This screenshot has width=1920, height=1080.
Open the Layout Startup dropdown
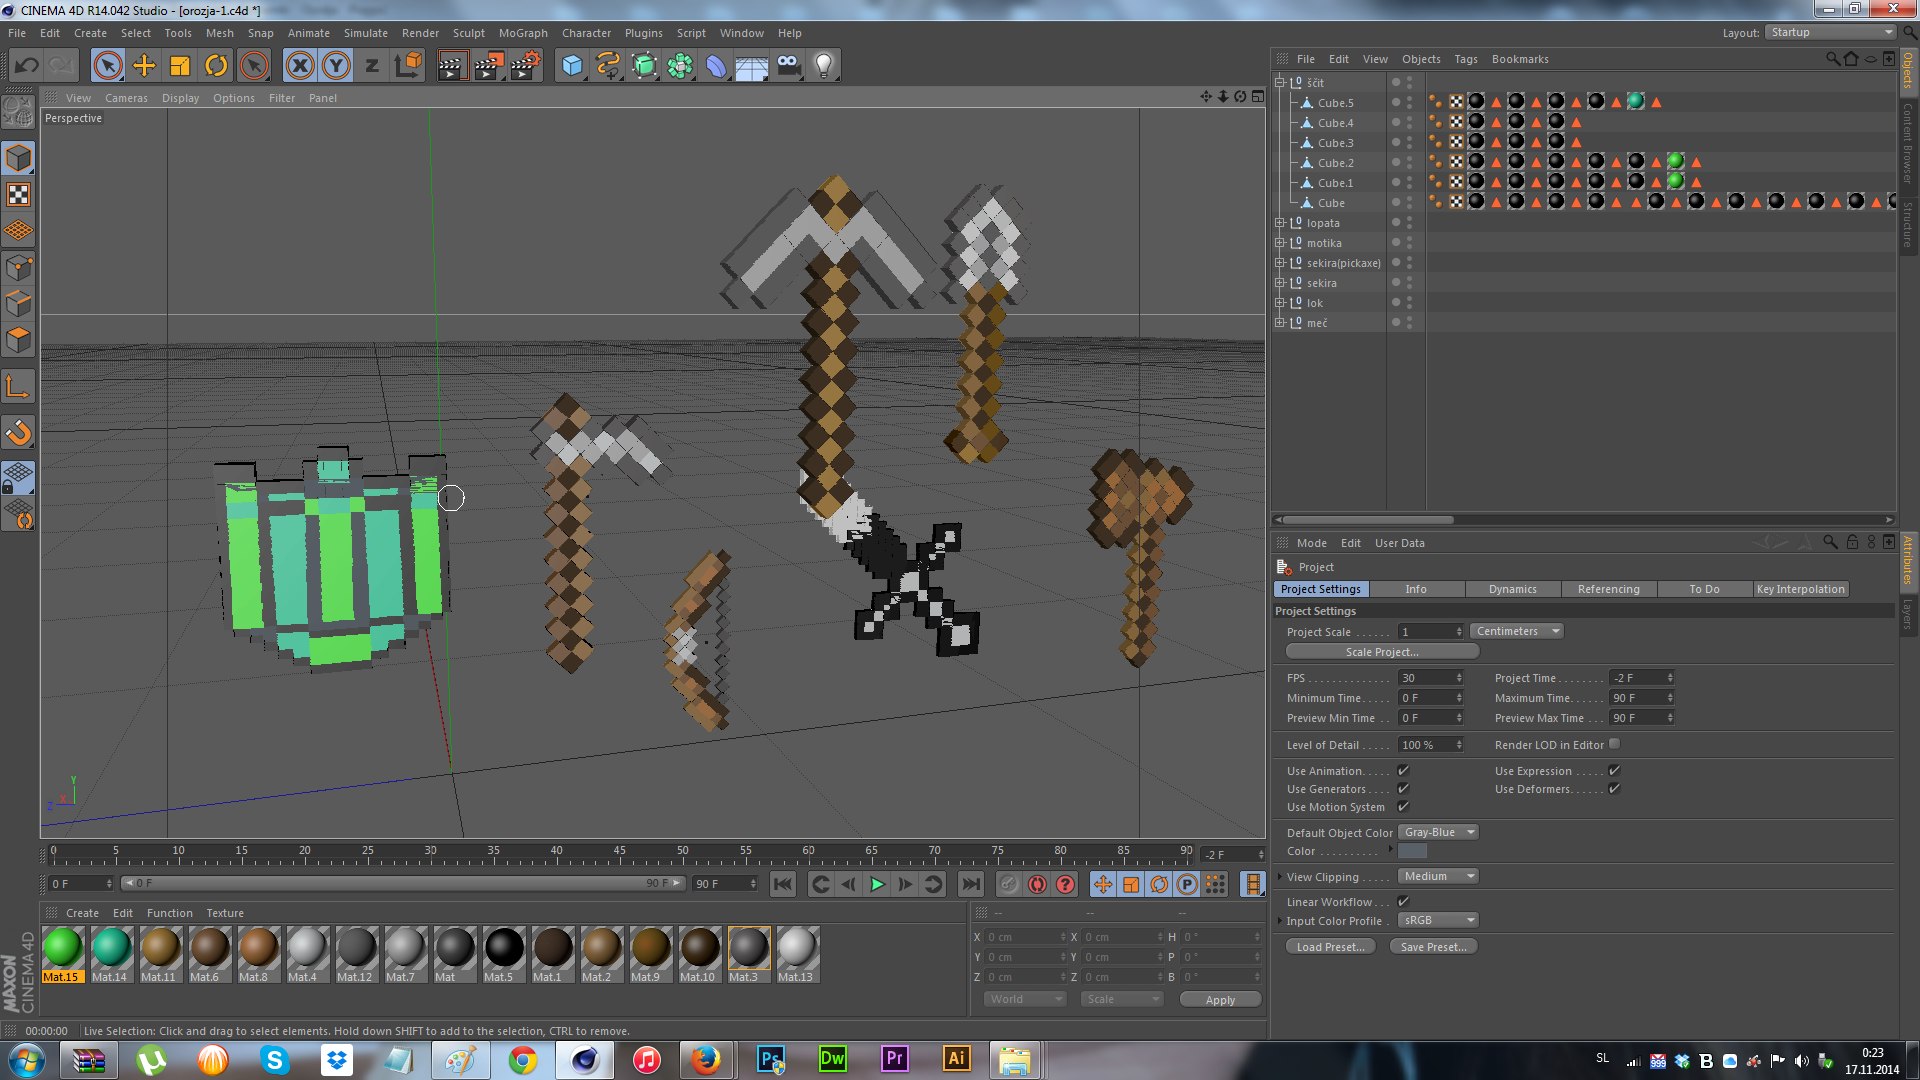(x=1830, y=32)
